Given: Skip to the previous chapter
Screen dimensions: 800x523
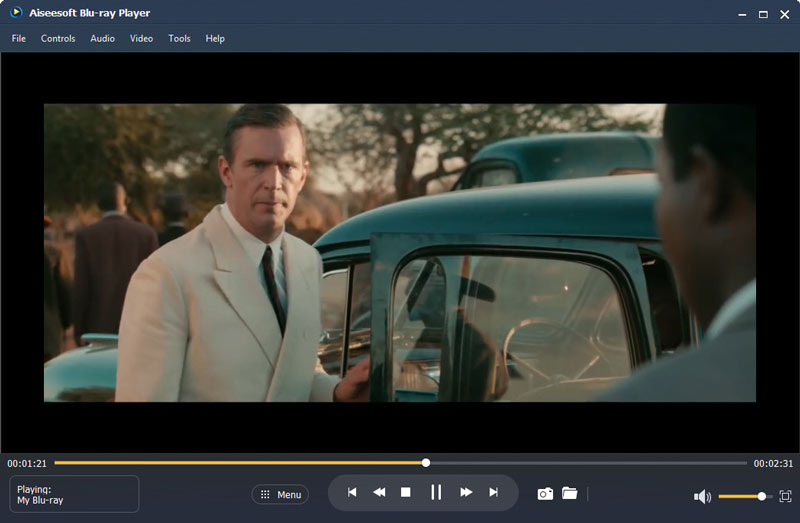Looking at the screenshot, I should tap(352, 492).
